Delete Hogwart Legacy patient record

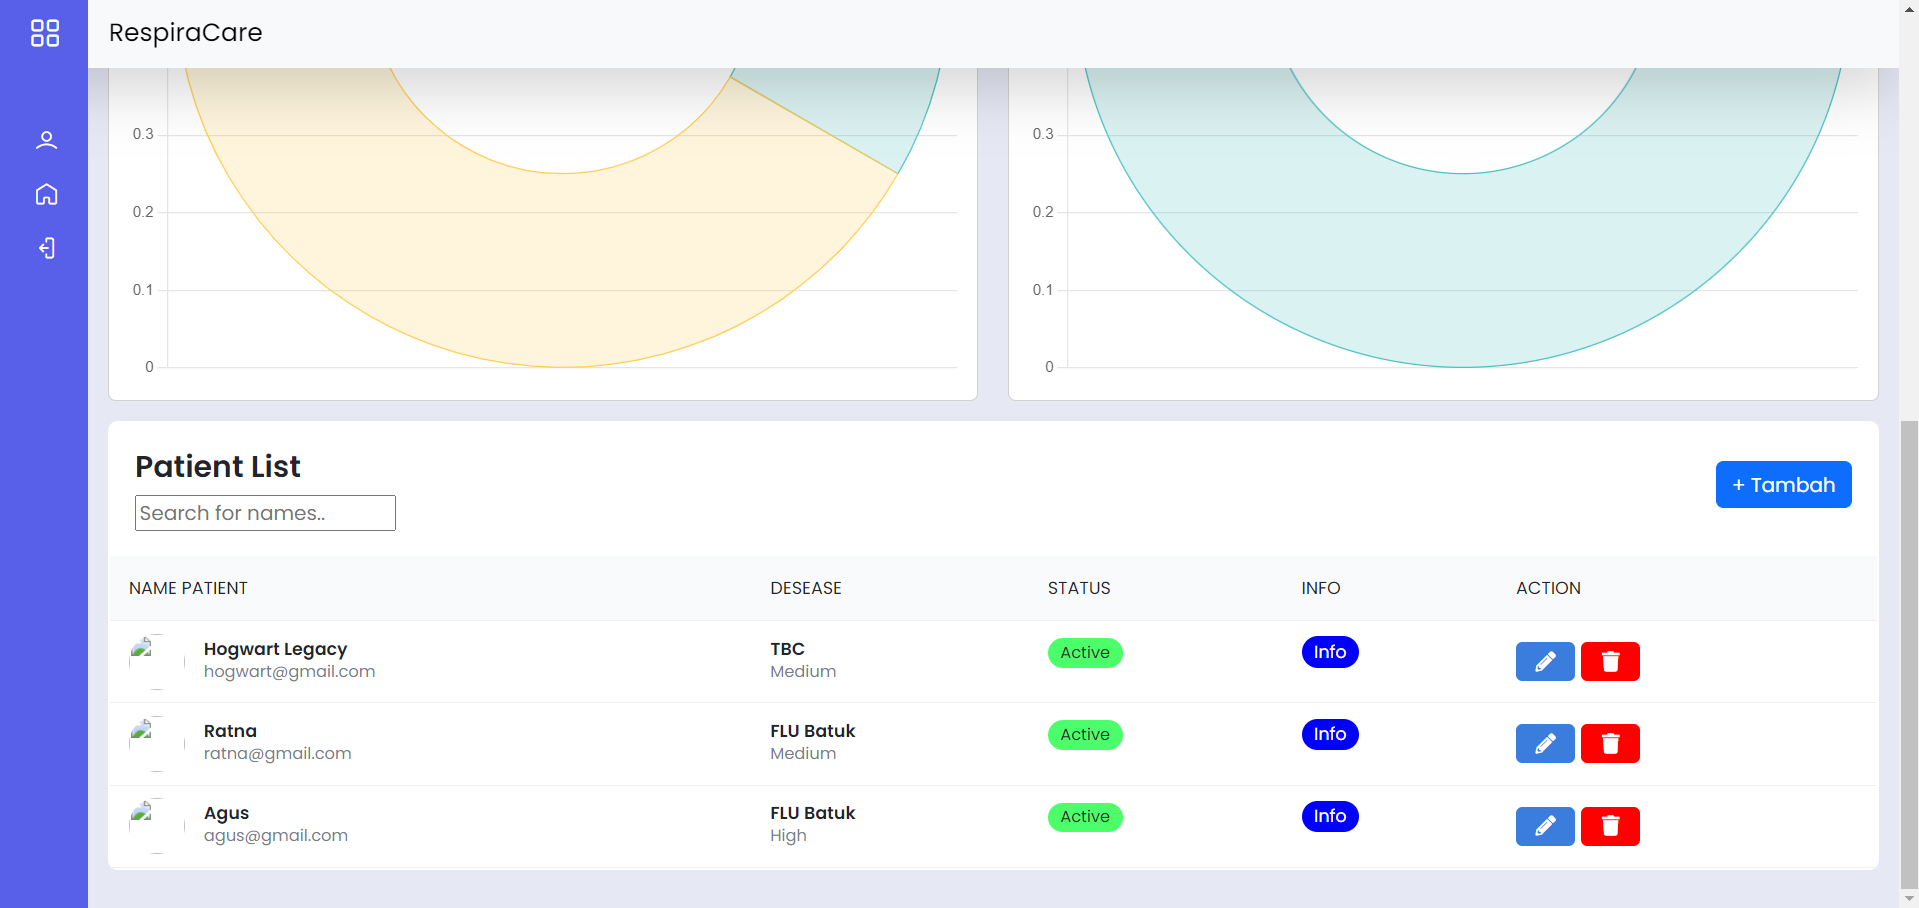[x=1609, y=661]
